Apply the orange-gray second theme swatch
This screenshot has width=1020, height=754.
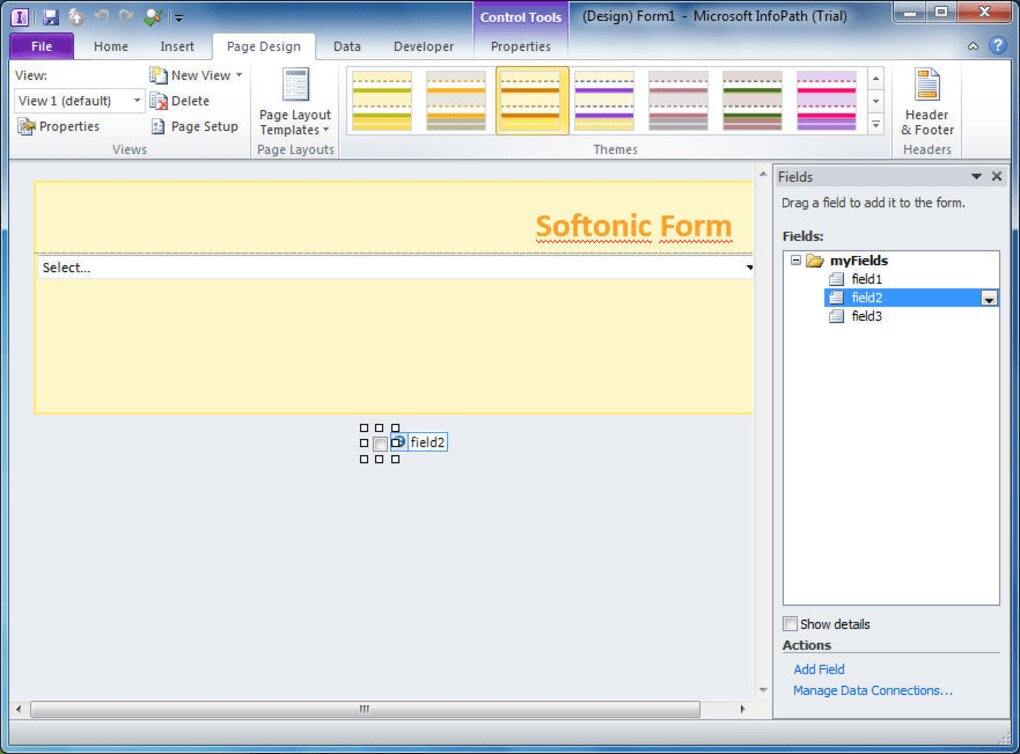456,100
